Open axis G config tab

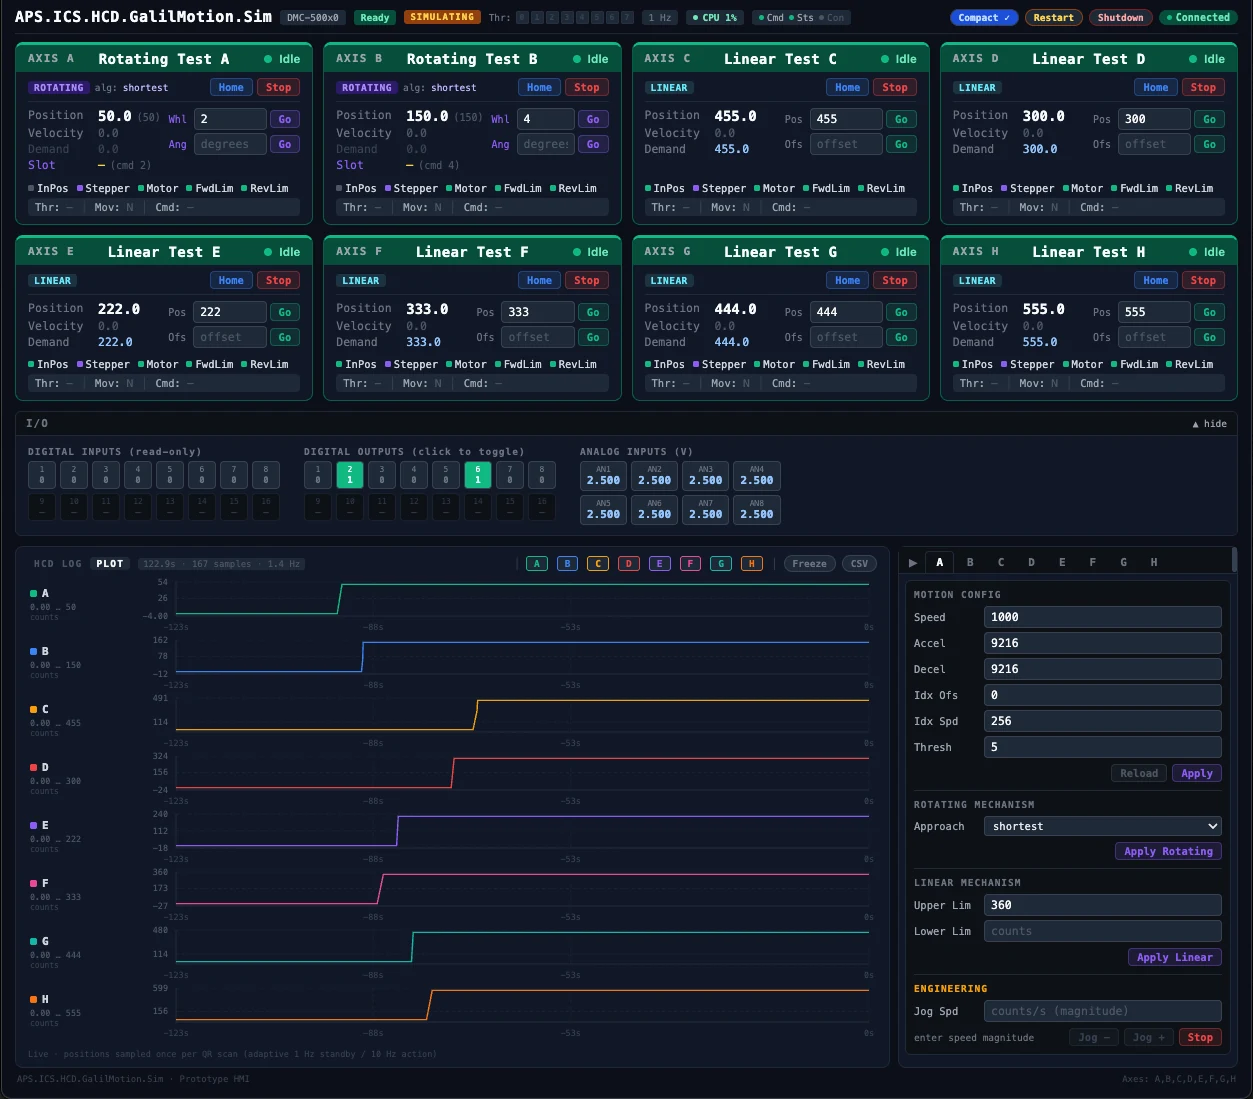point(1123,563)
